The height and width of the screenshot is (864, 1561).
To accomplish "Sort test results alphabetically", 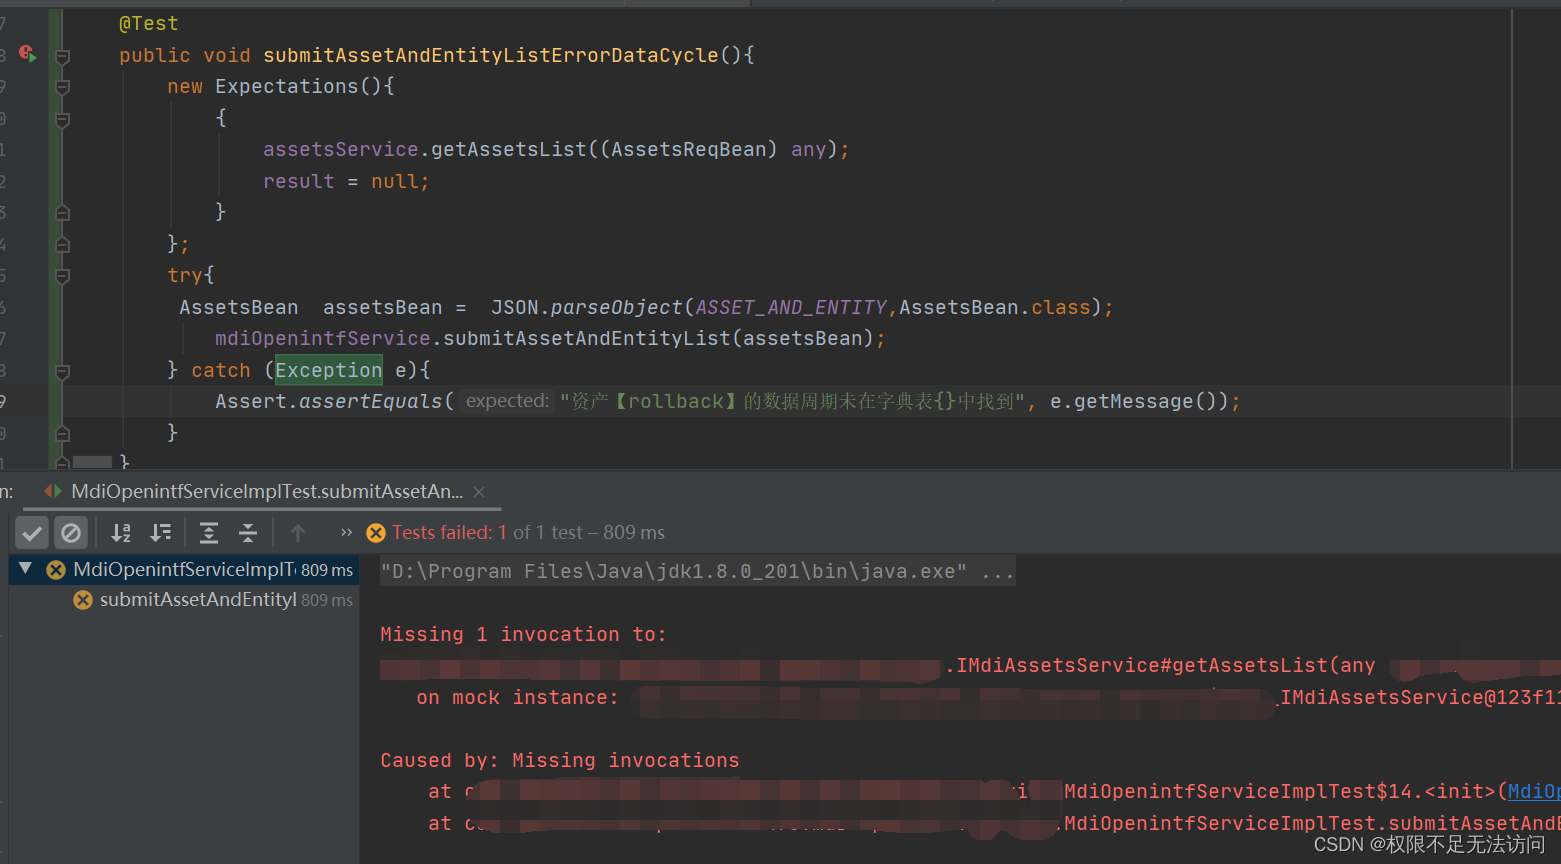I will coord(120,532).
